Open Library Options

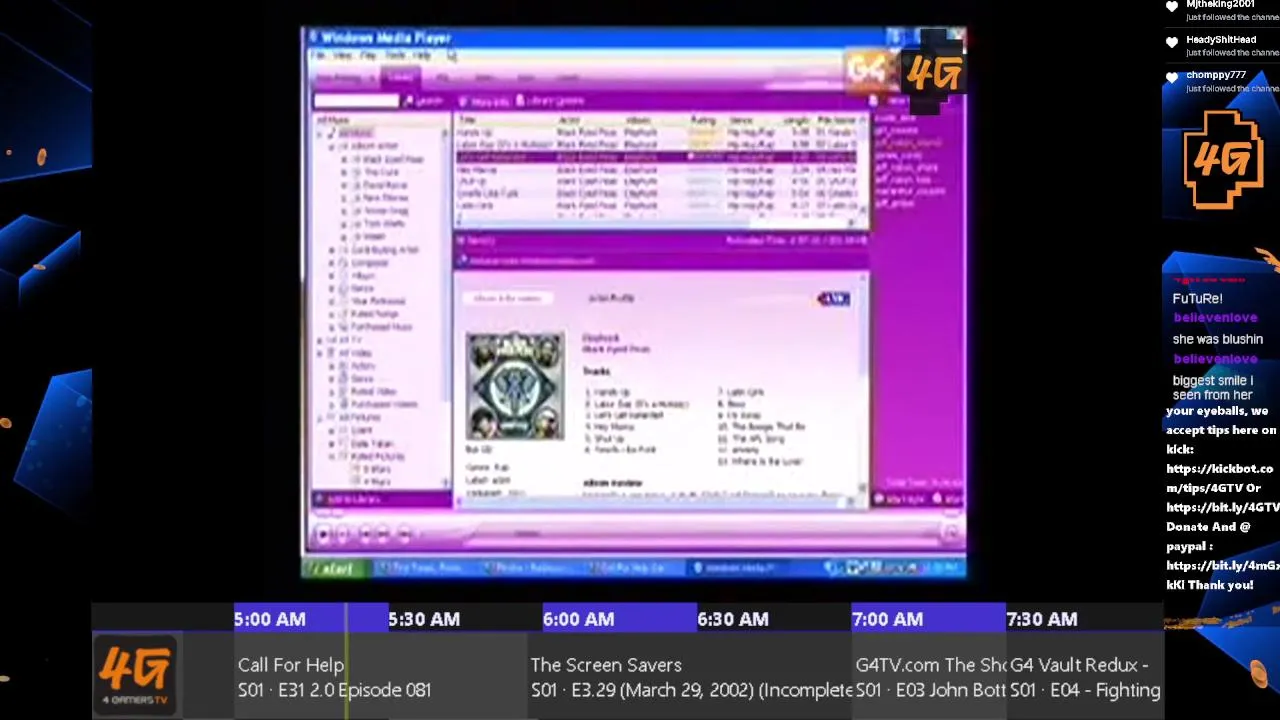550,101
